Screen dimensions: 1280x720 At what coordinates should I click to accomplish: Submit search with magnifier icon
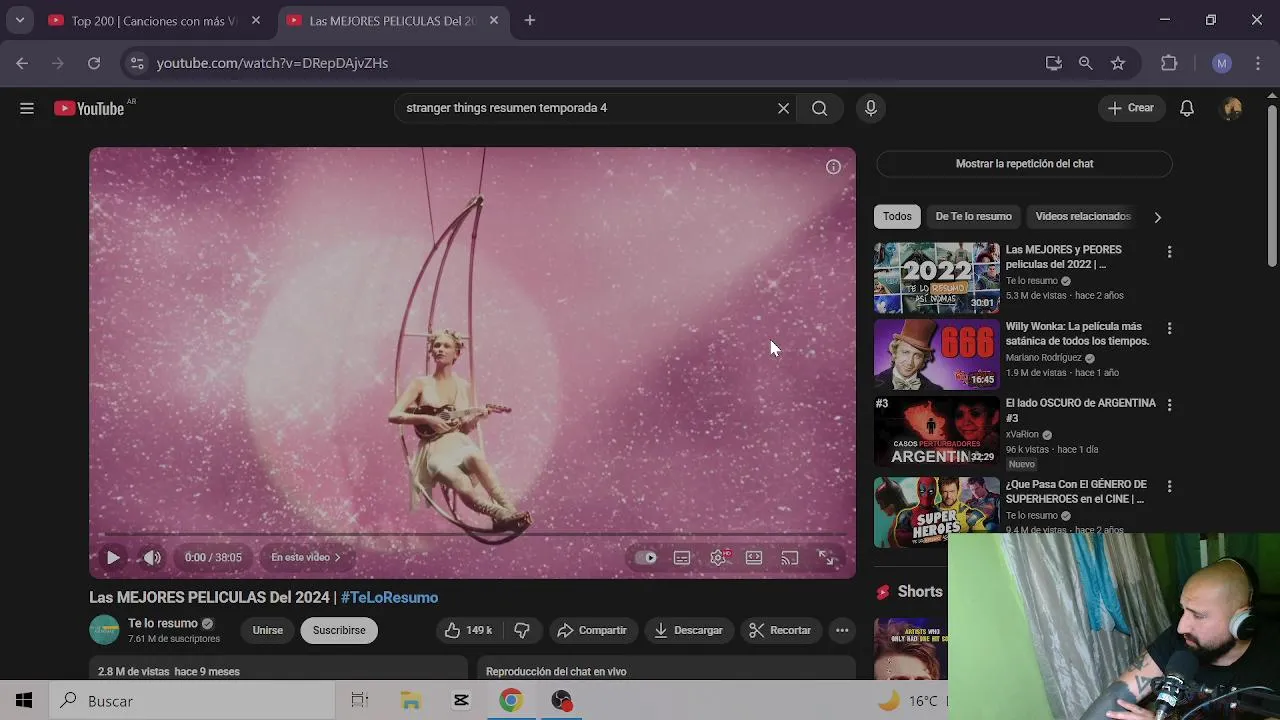click(819, 108)
